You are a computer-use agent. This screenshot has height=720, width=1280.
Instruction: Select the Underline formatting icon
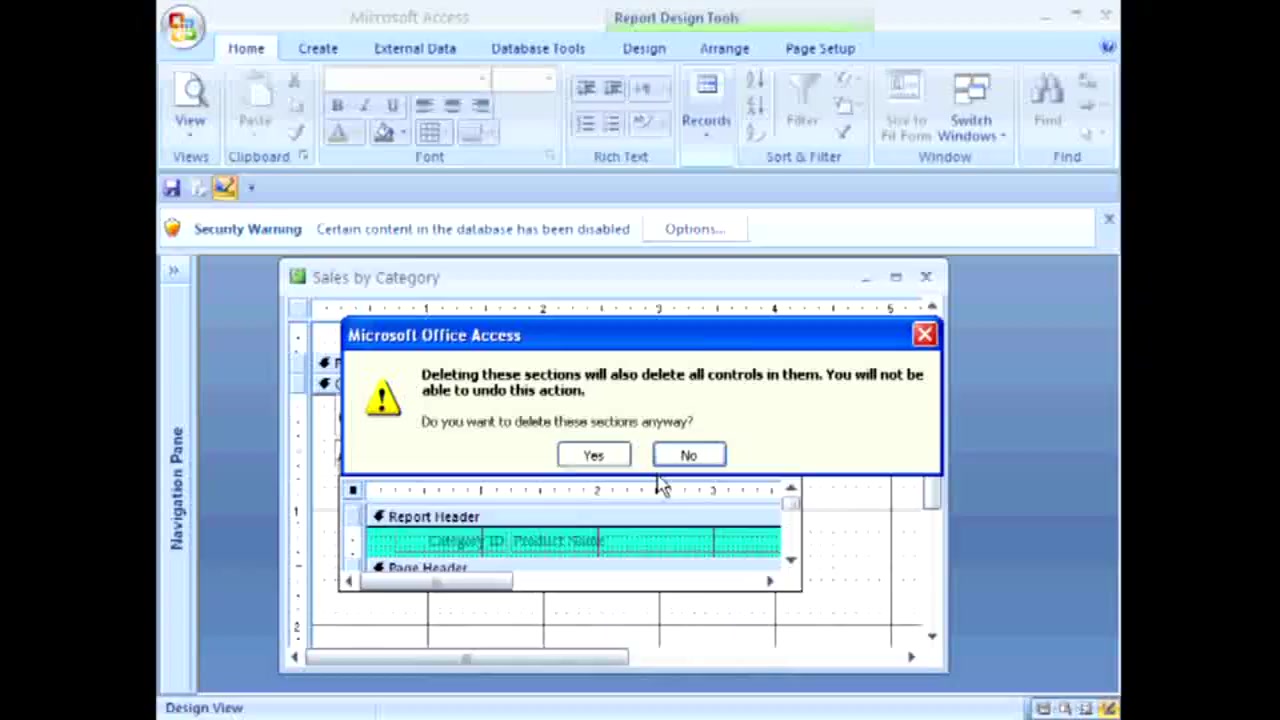(391, 105)
